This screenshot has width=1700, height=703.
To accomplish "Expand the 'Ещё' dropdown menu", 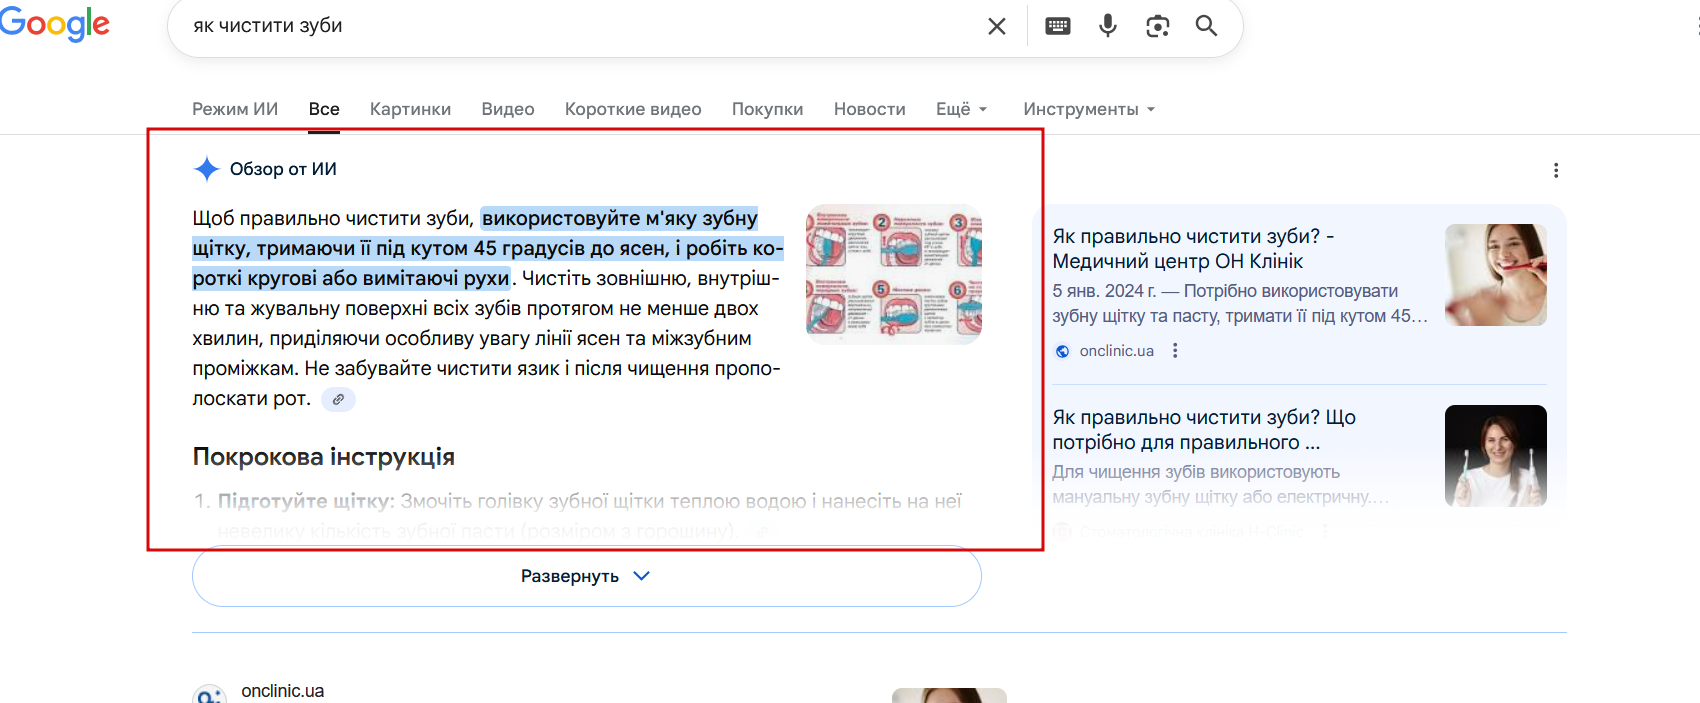I will click(x=962, y=109).
